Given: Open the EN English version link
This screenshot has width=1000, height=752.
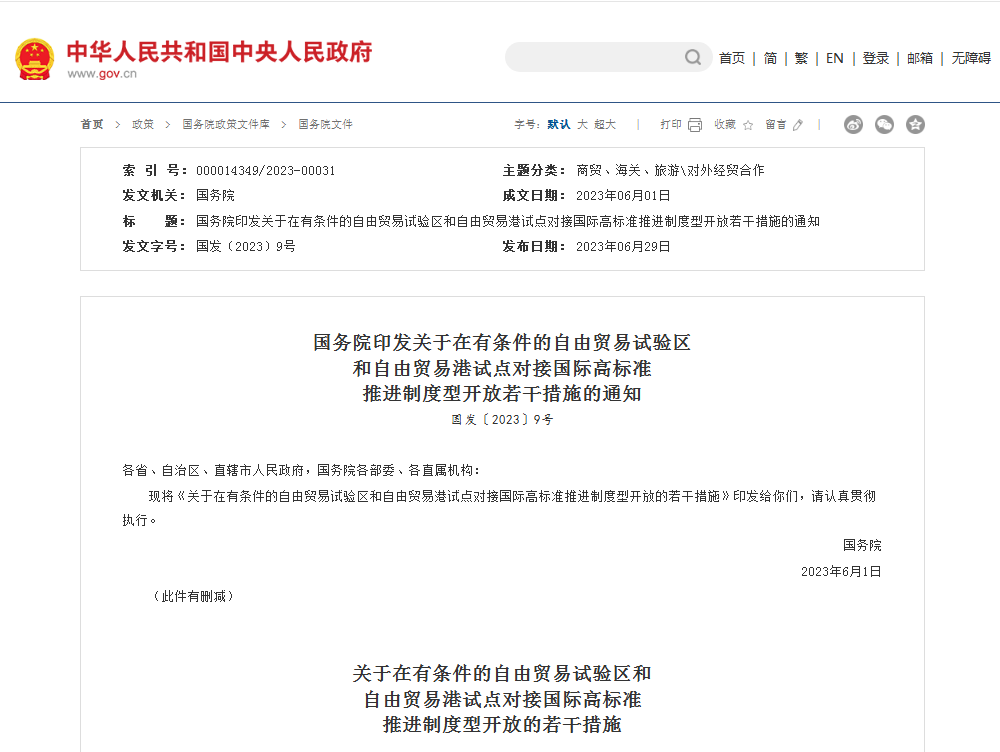Looking at the screenshot, I should click(834, 58).
